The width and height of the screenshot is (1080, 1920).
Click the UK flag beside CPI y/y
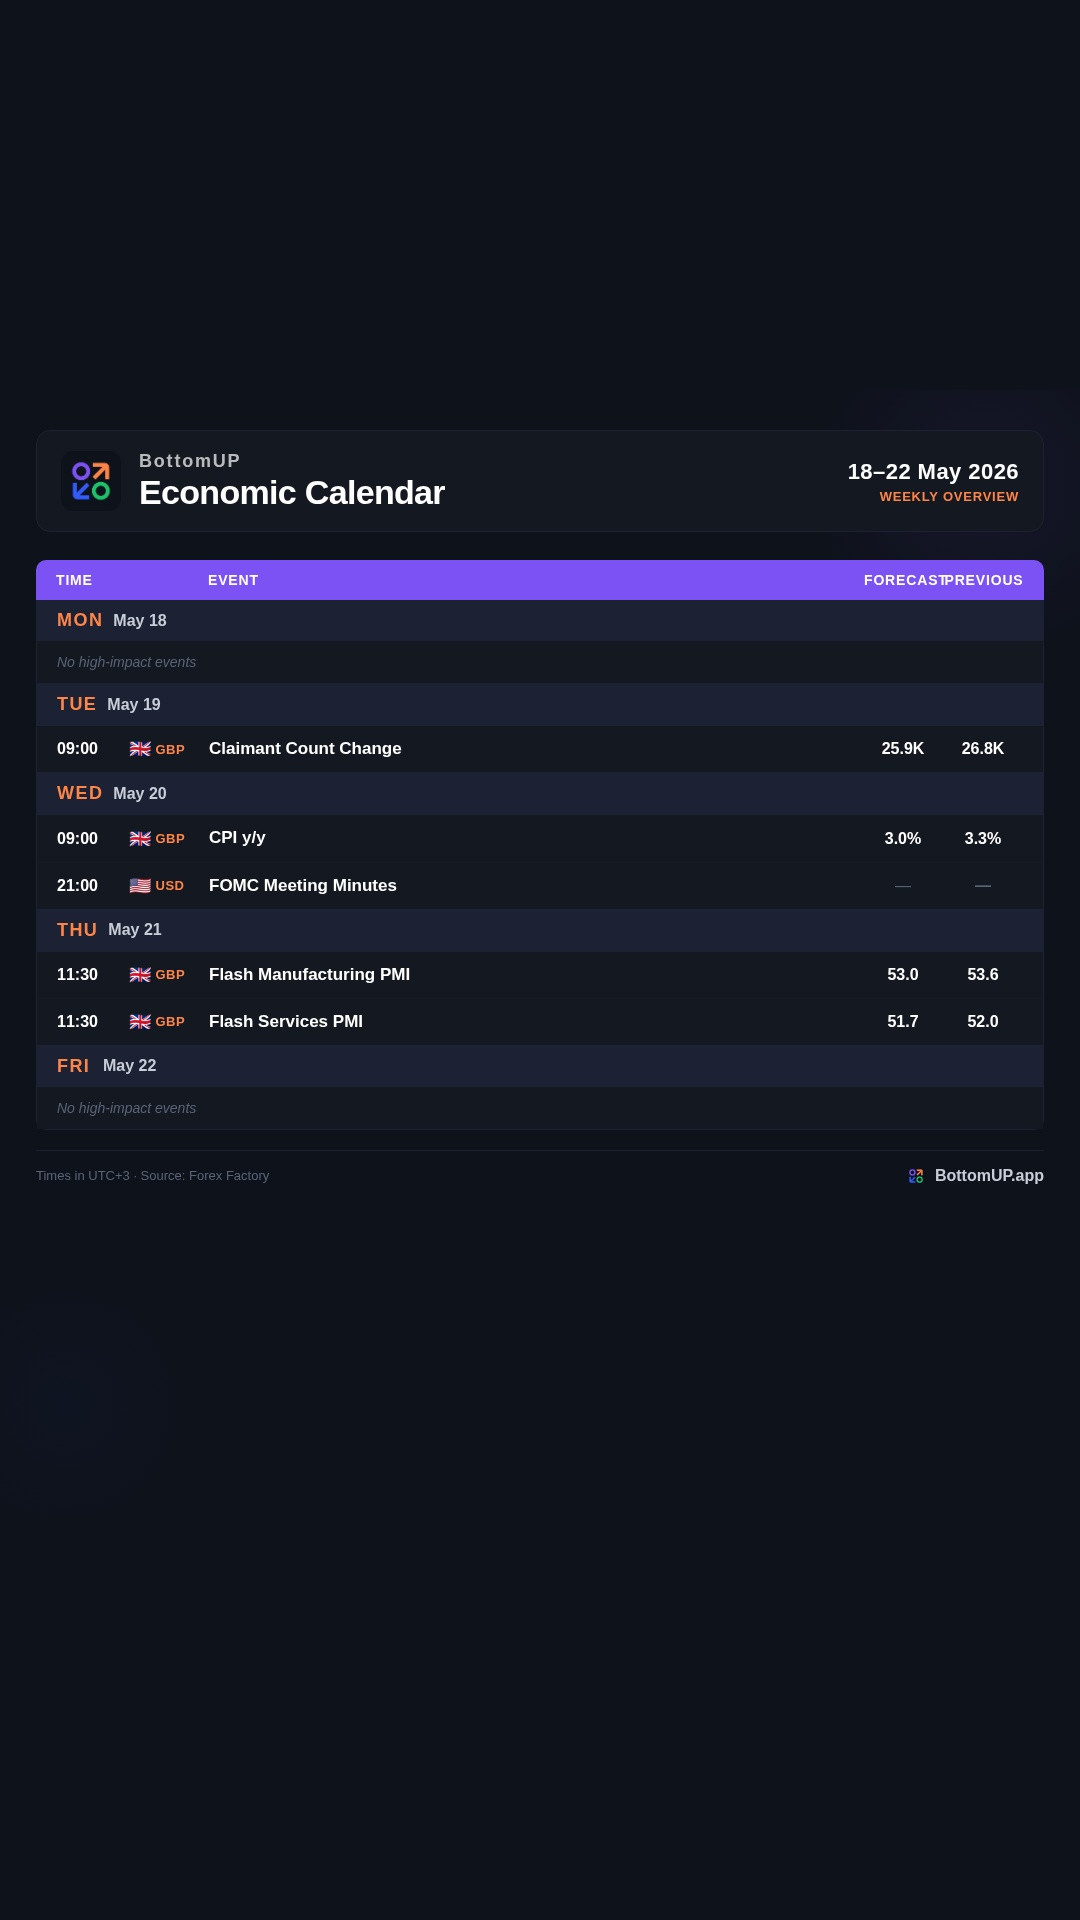[x=140, y=839]
